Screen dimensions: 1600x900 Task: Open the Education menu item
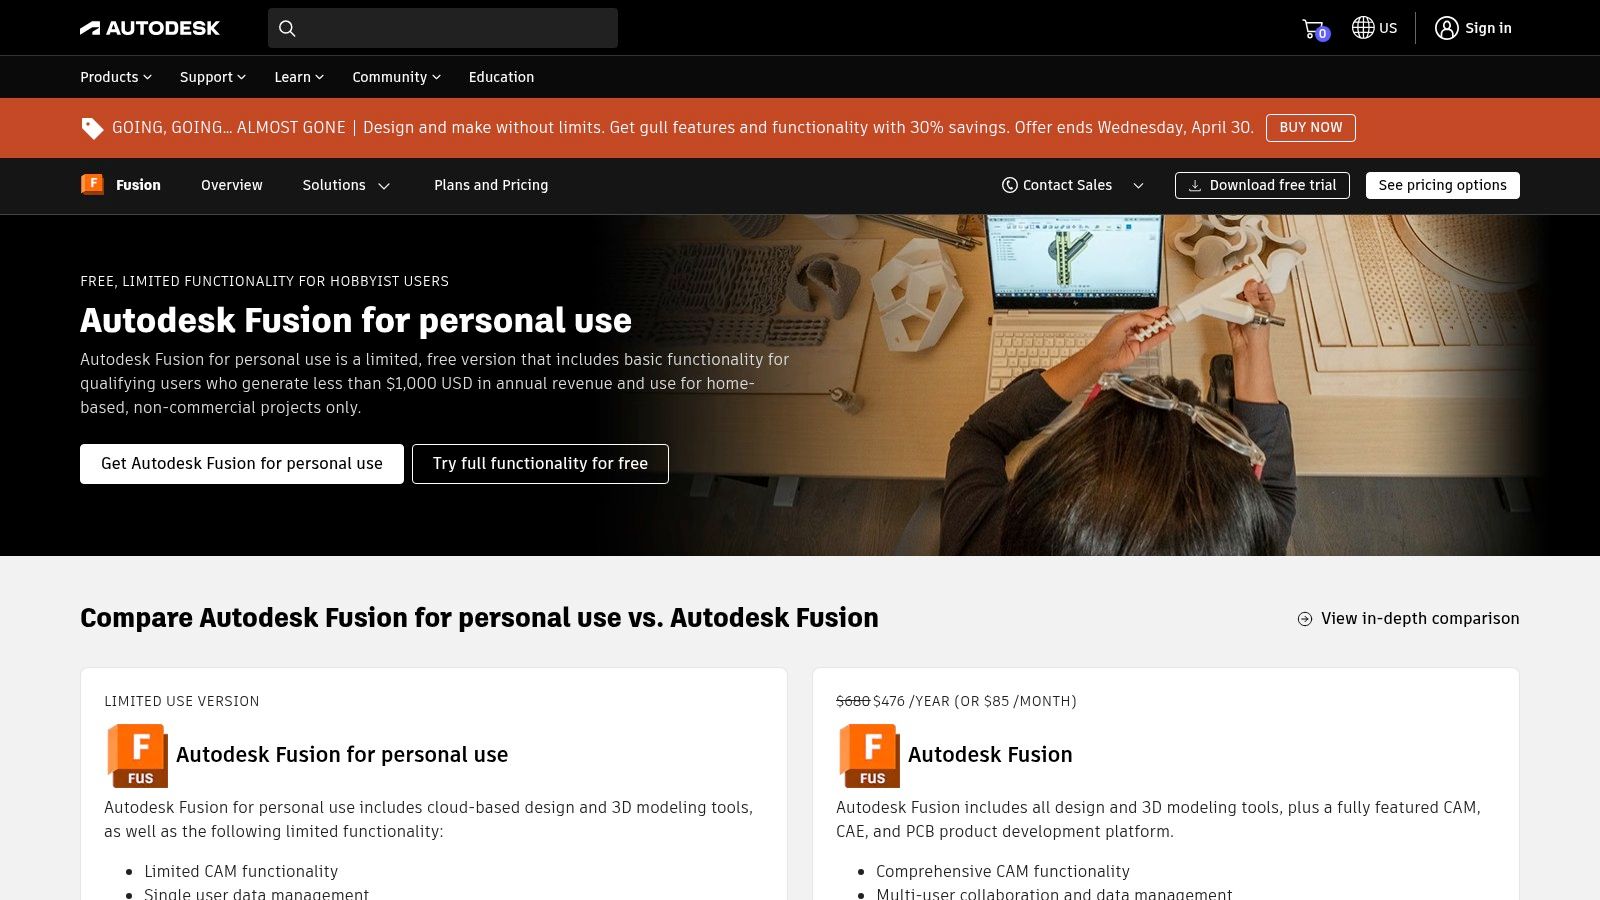(x=501, y=77)
